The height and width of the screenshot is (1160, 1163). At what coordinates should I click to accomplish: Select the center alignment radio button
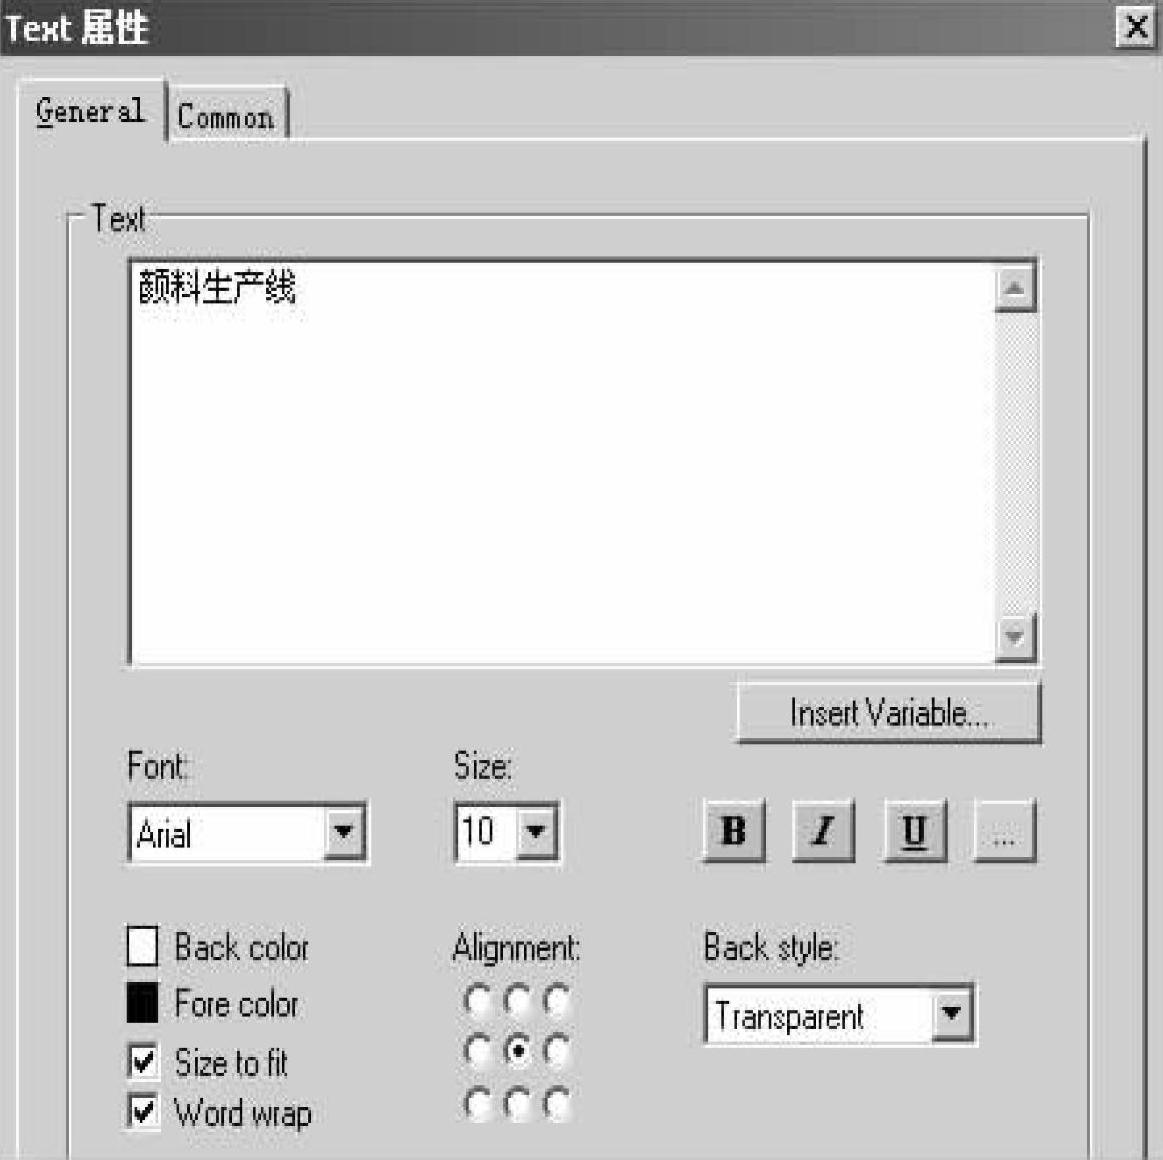[x=518, y=1051]
